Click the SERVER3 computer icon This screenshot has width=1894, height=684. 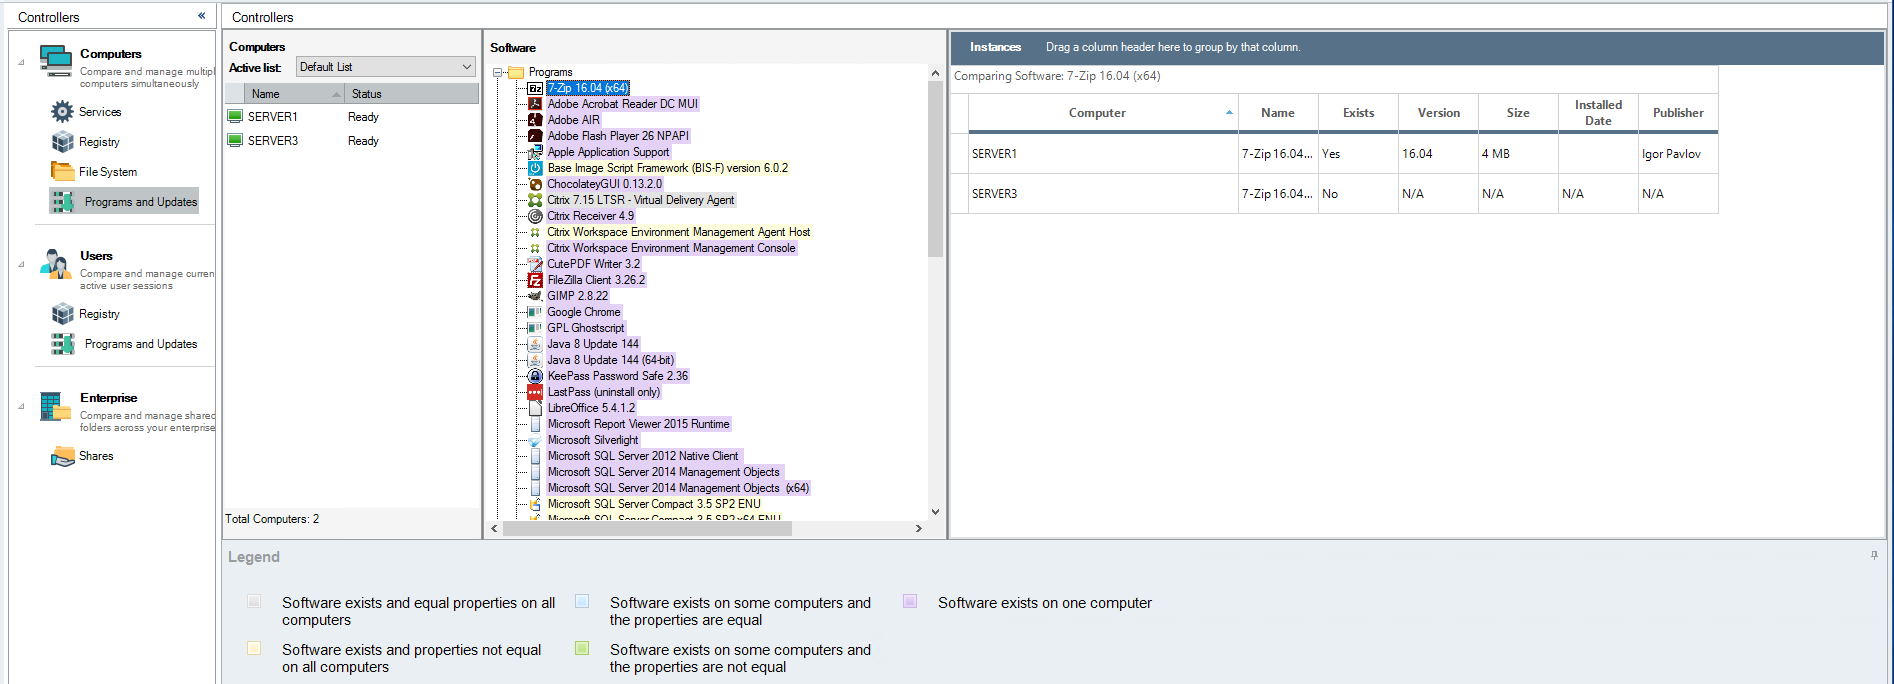pyautogui.click(x=235, y=141)
